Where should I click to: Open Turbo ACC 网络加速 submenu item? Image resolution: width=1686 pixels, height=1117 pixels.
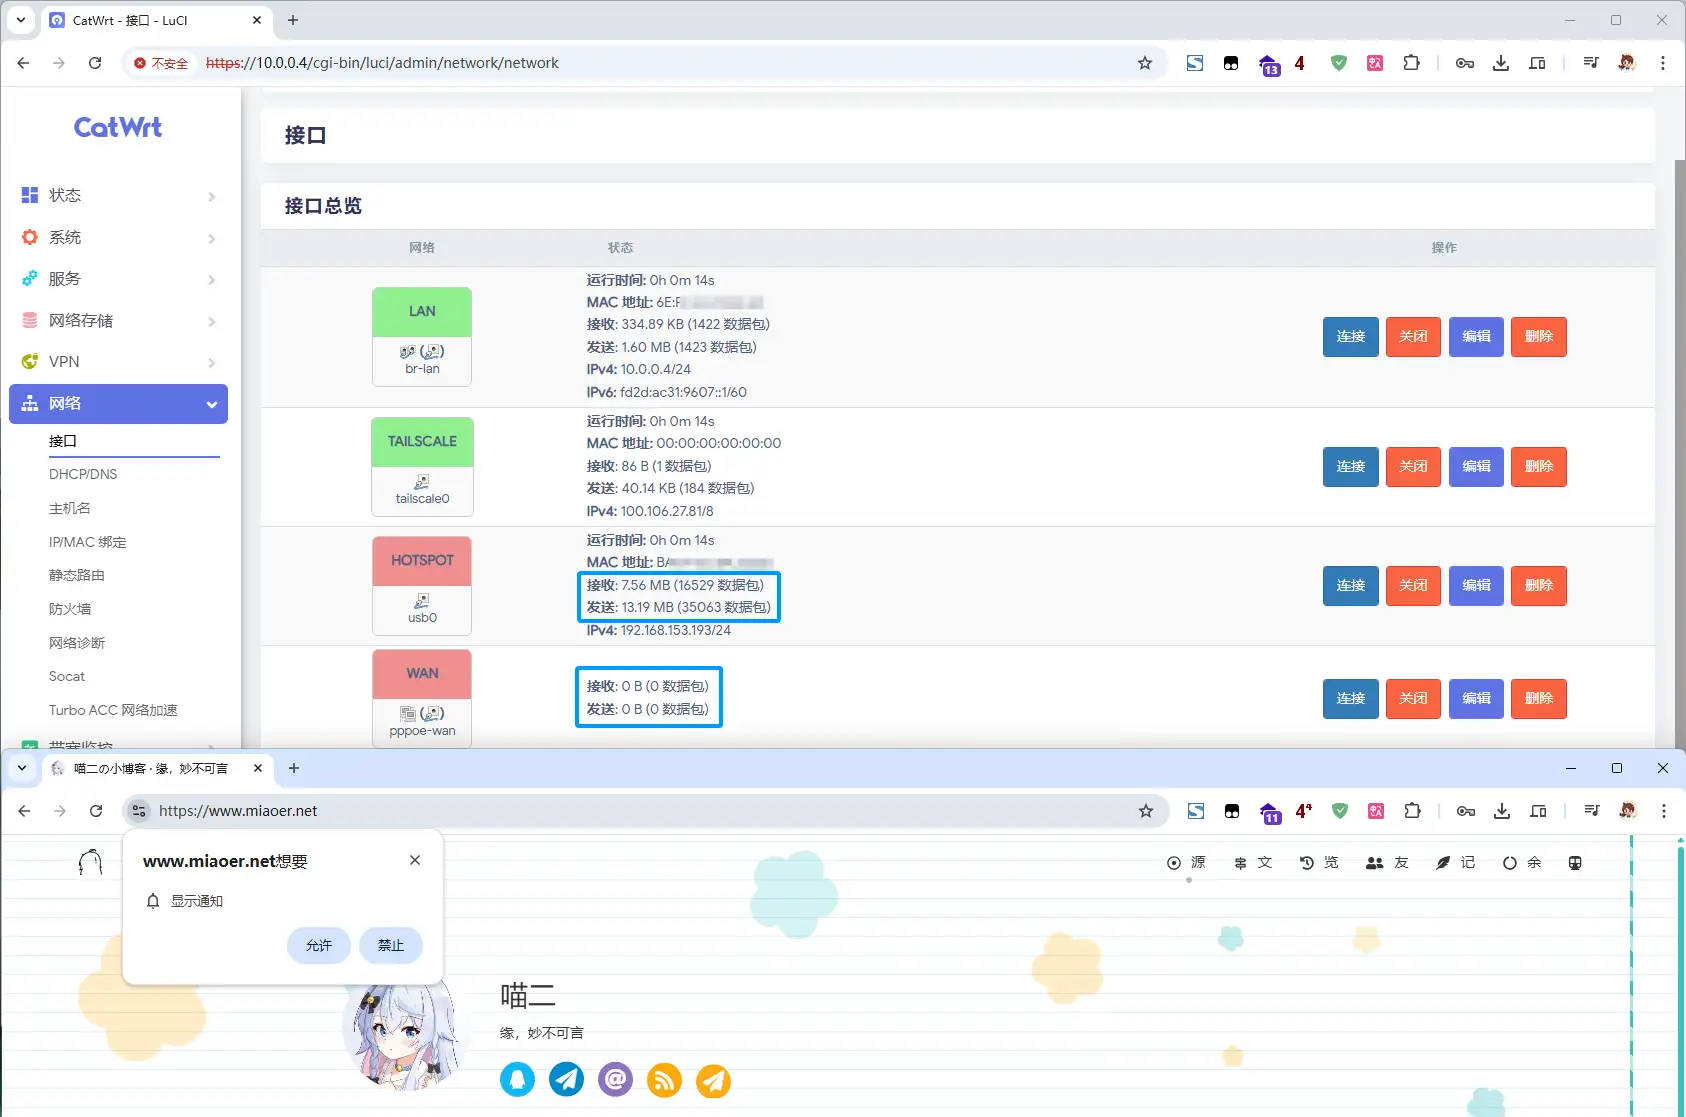(x=113, y=710)
